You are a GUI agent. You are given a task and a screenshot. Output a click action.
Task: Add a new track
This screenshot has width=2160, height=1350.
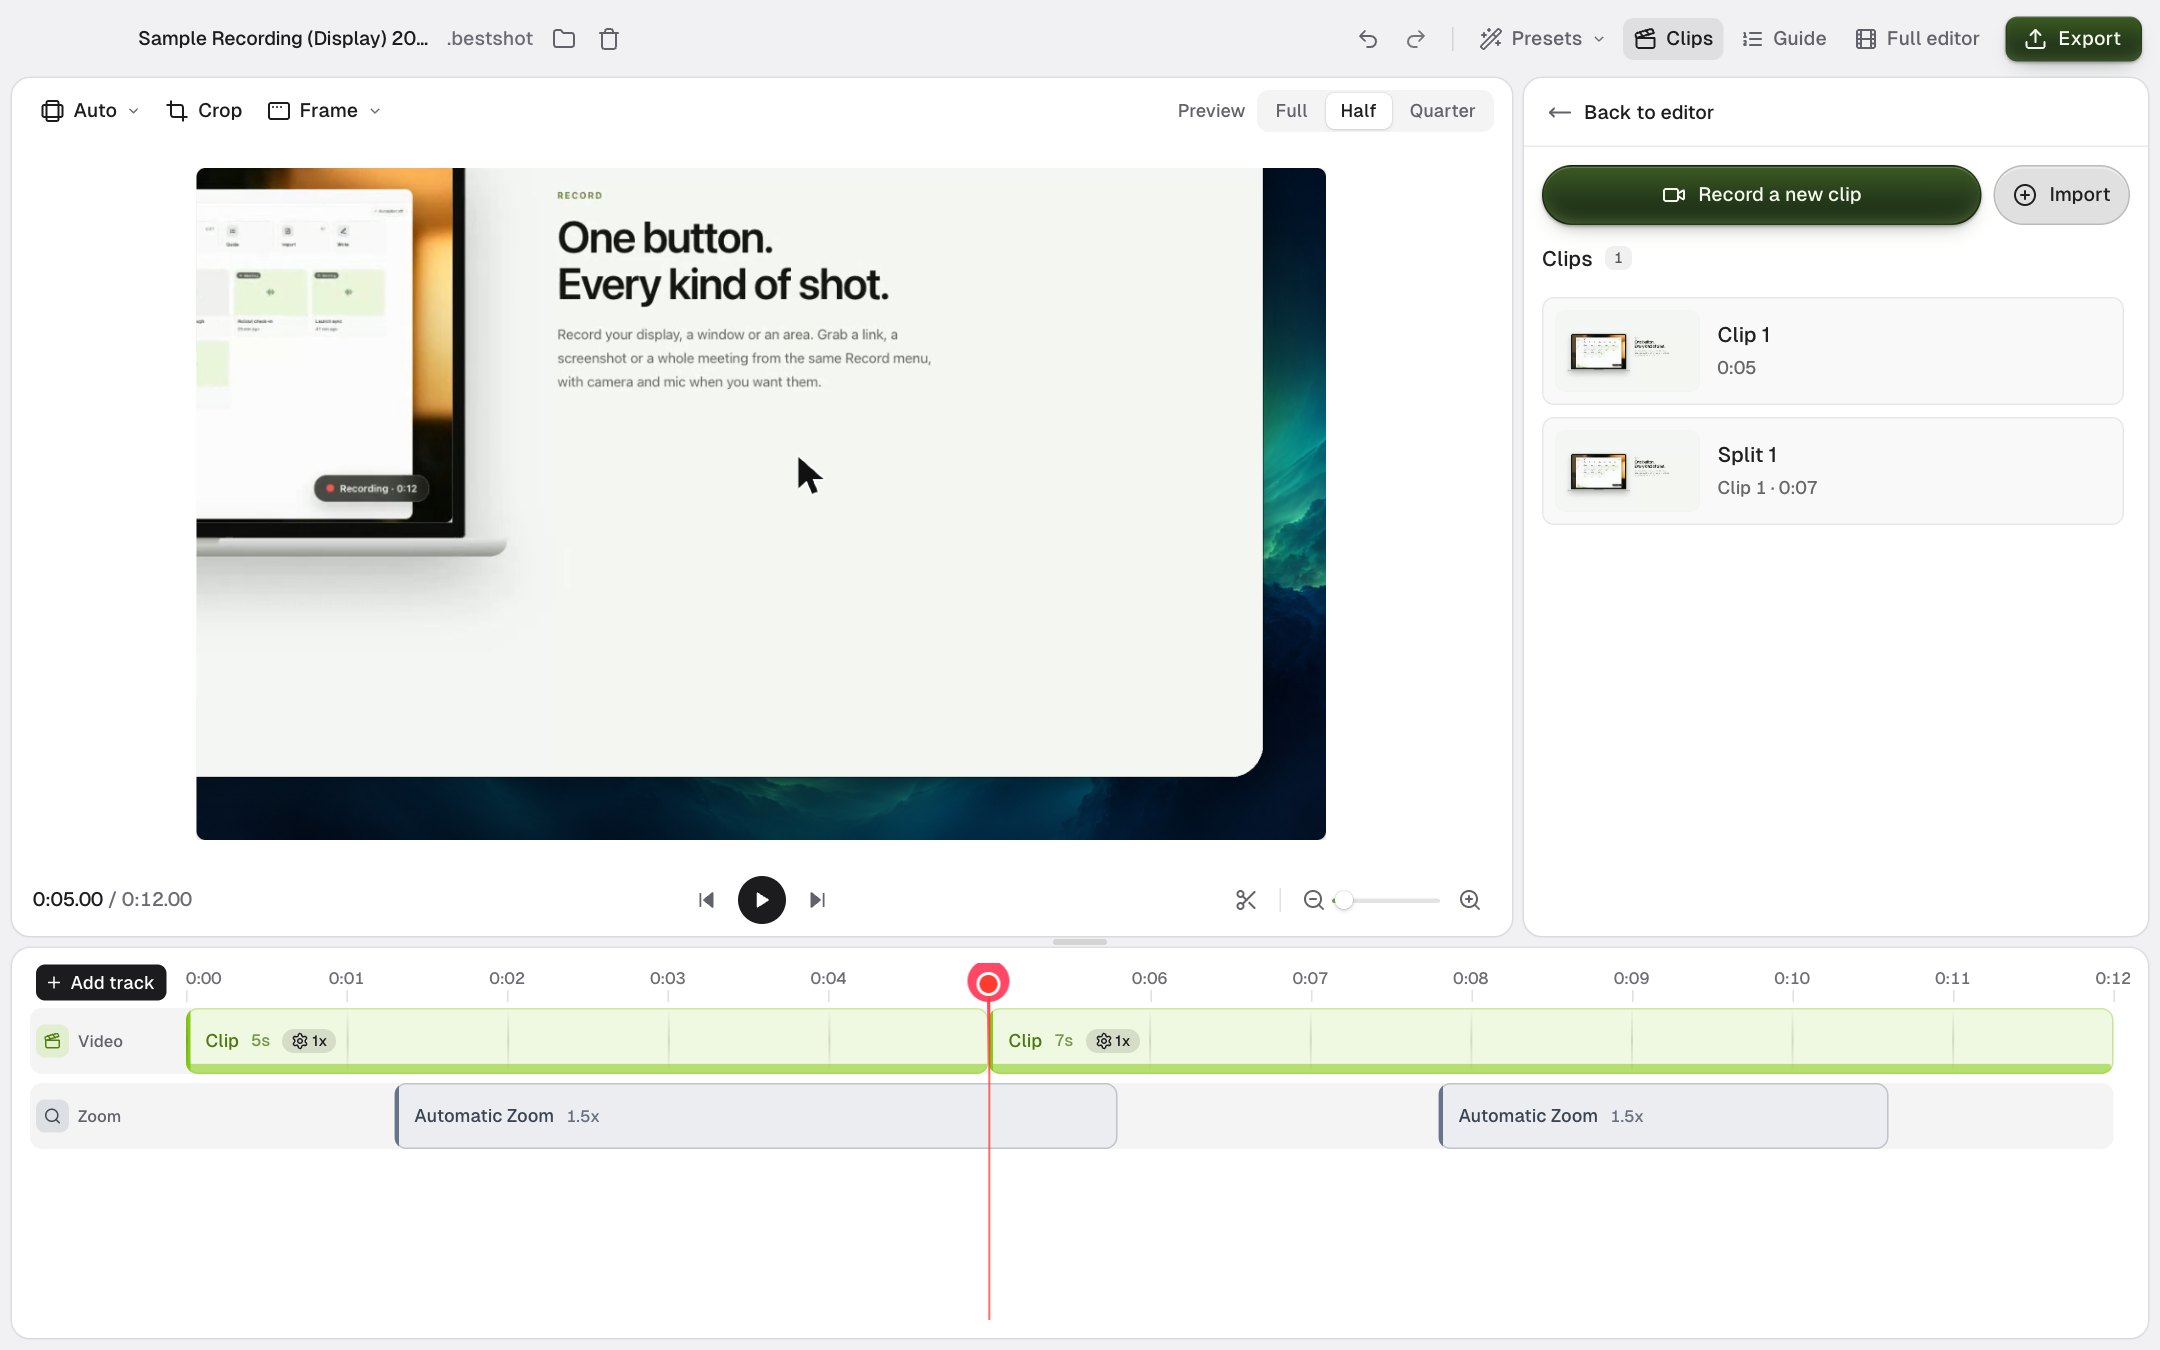pos(101,983)
